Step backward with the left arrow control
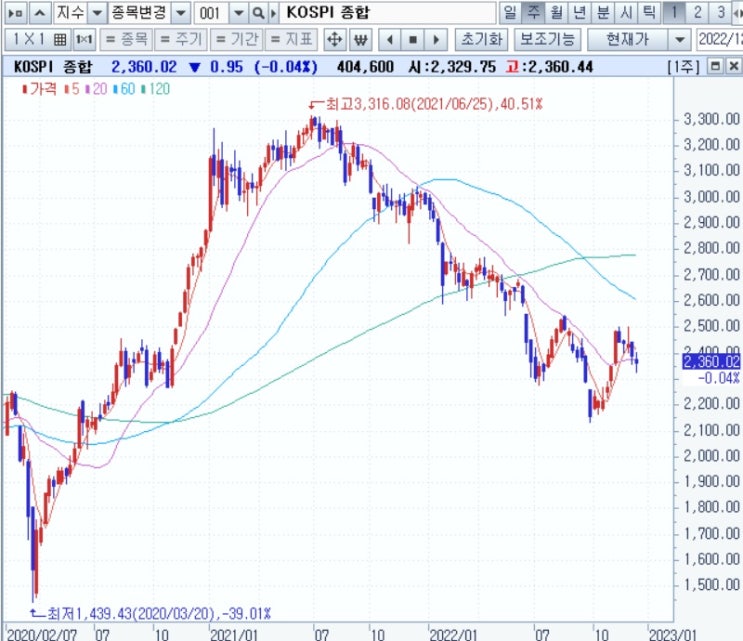743x641 pixels. [390, 40]
